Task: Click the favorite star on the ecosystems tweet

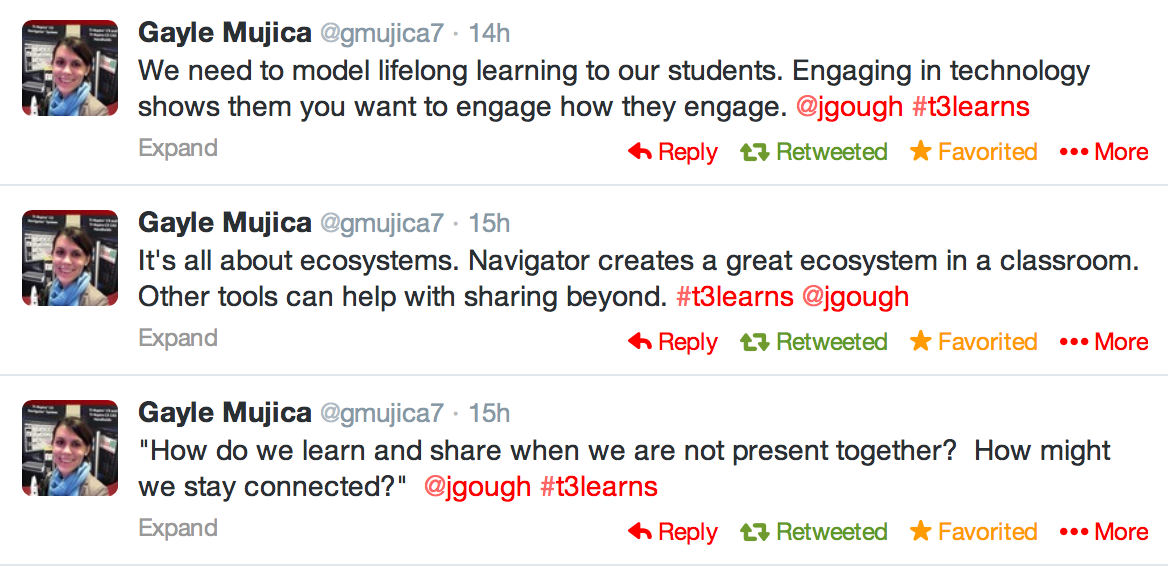Action: tap(920, 342)
